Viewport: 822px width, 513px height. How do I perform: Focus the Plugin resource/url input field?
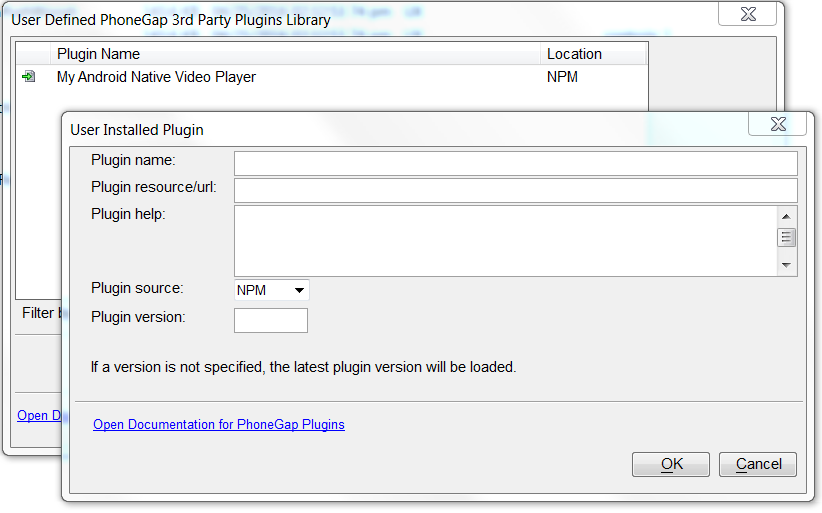tap(516, 190)
